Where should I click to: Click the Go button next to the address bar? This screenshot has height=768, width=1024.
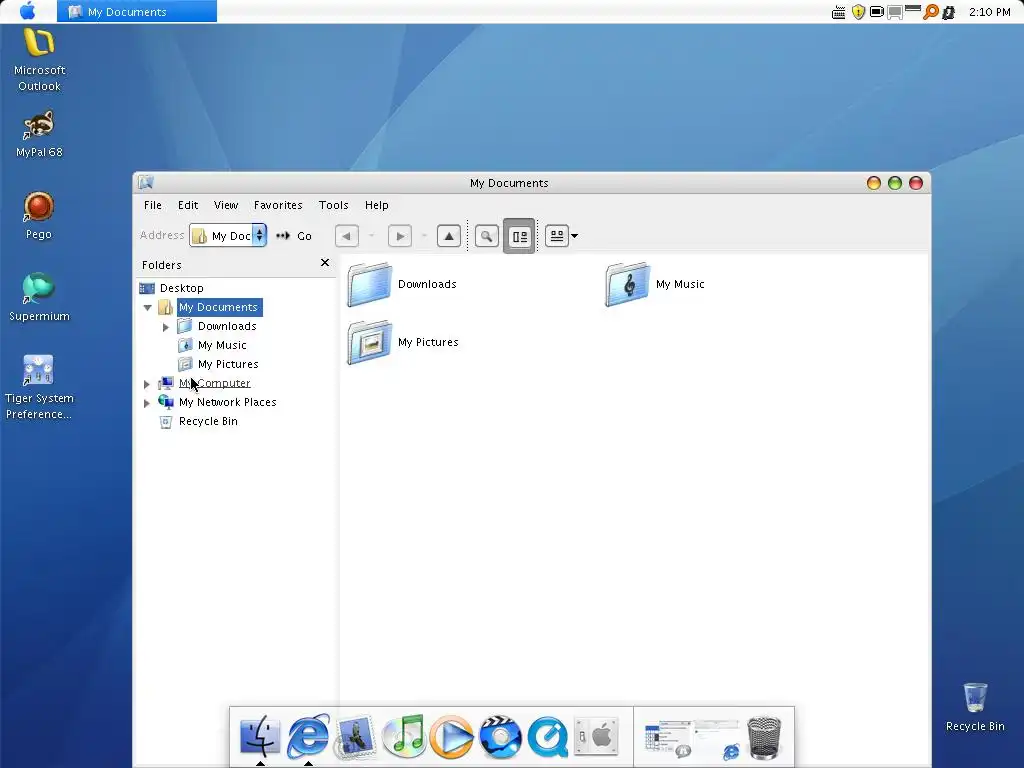coord(295,236)
